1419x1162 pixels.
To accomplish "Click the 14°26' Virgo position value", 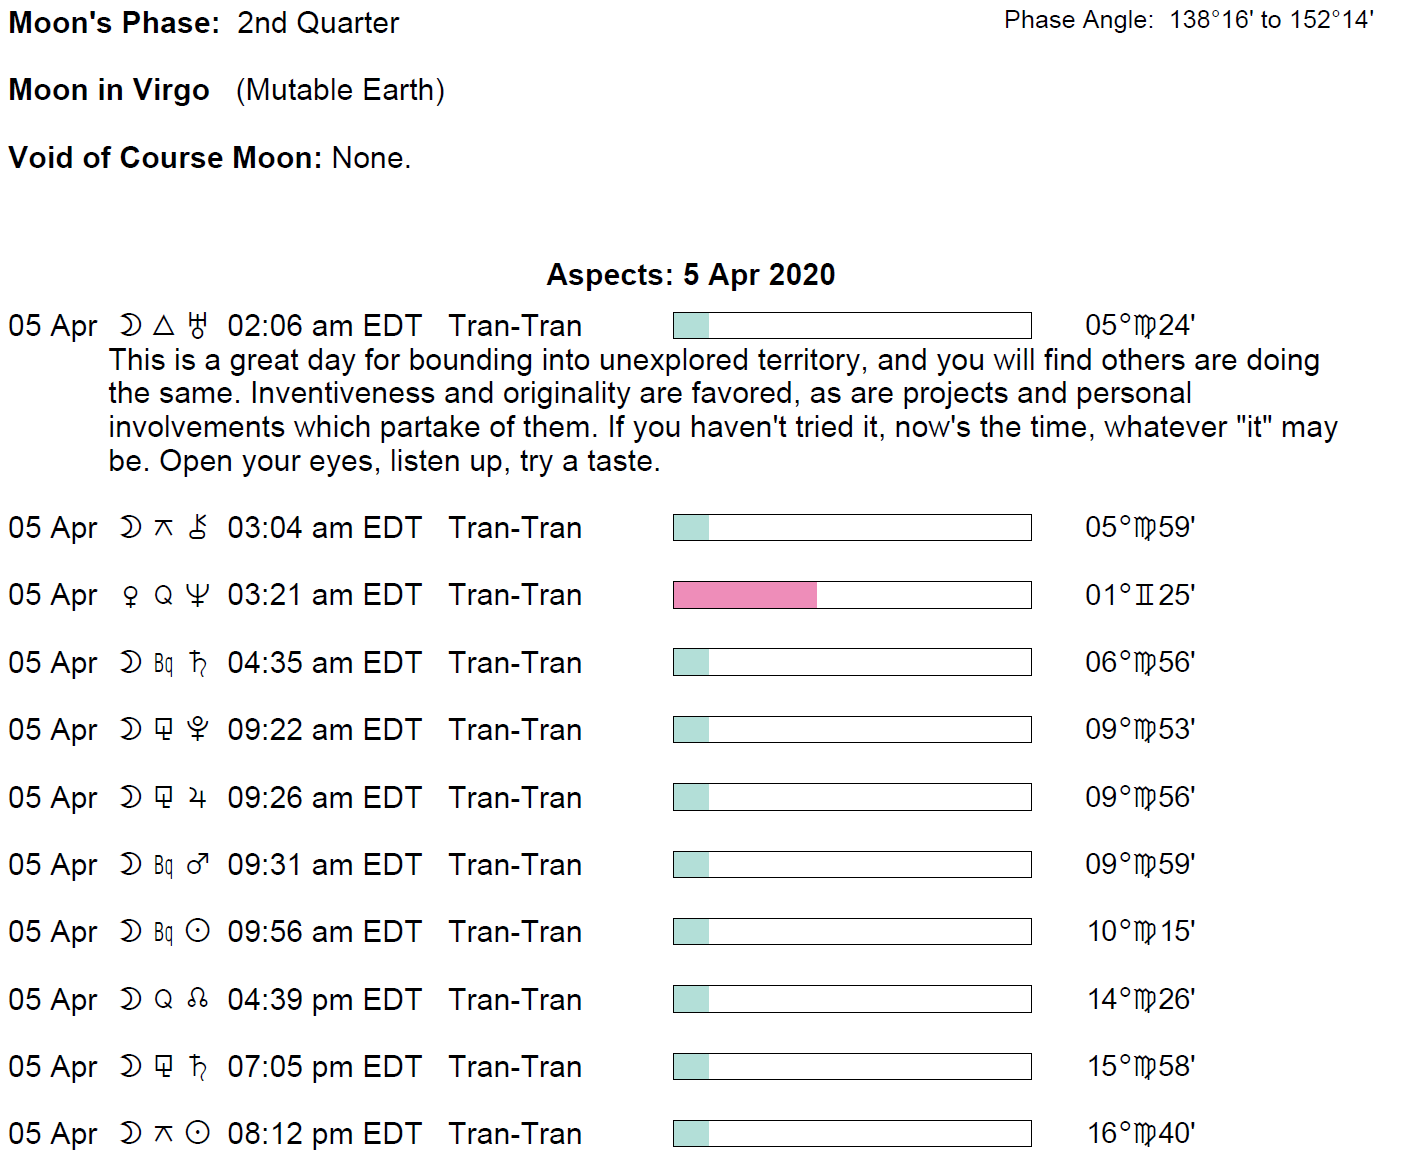I will tap(1140, 999).
